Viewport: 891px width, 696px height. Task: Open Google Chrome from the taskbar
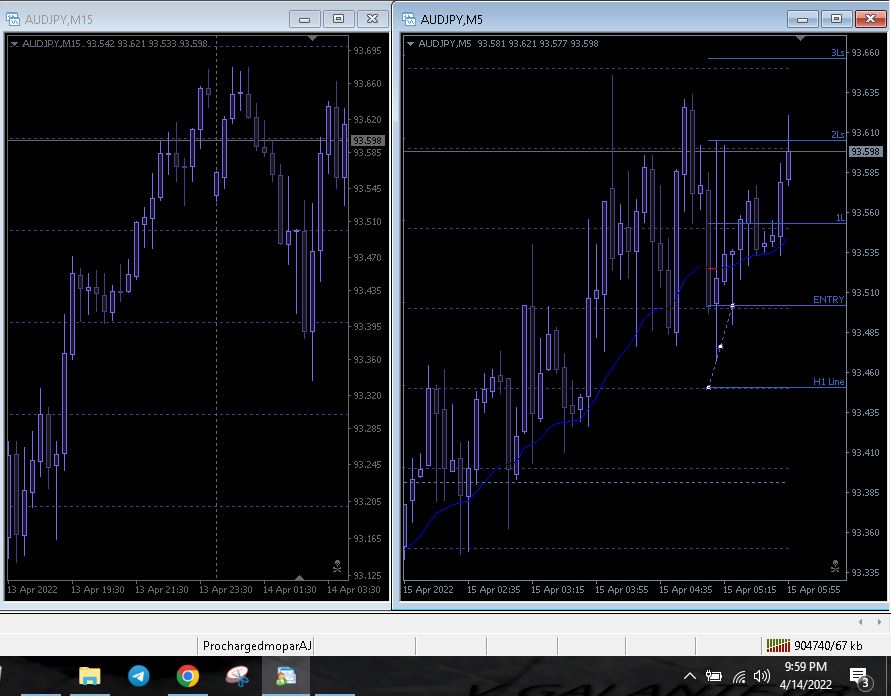[x=188, y=676]
